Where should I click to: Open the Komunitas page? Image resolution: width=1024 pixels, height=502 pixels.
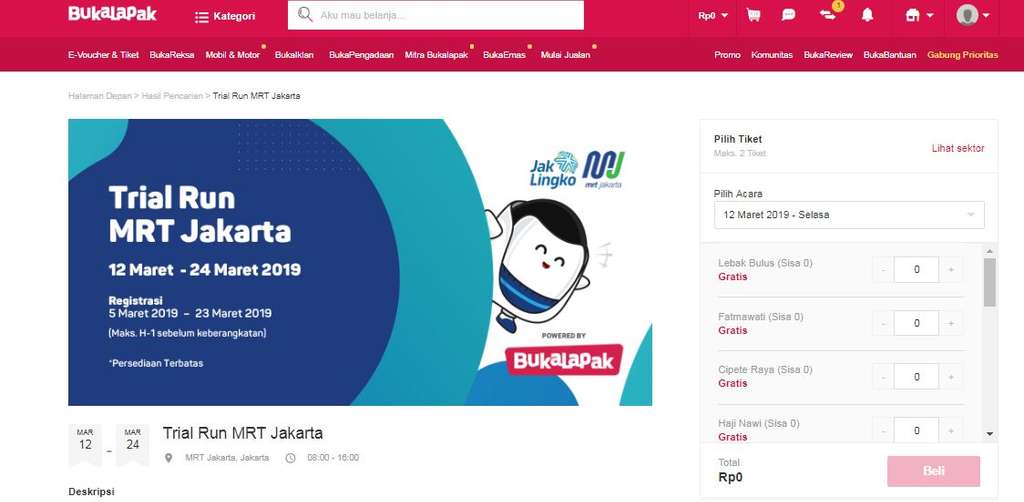pyautogui.click(x=772, y=55)
